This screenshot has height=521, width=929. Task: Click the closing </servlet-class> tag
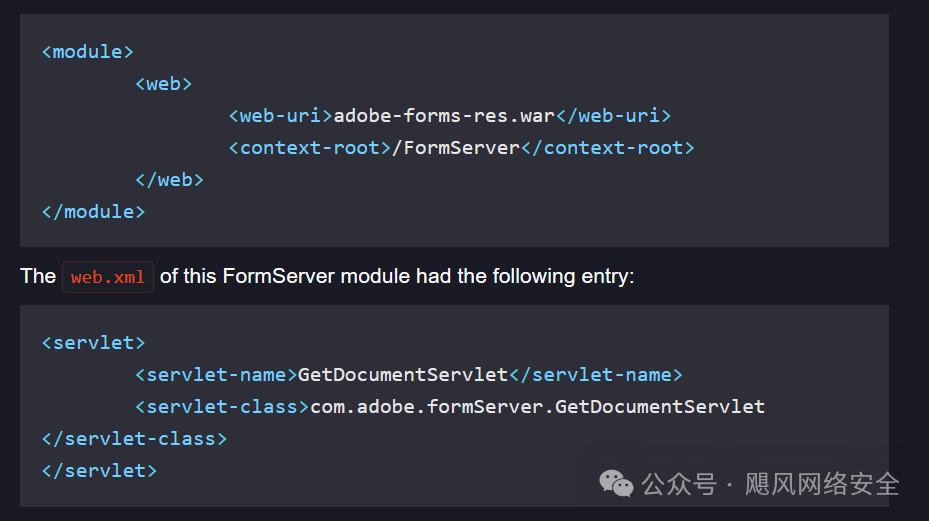[134, 439]
